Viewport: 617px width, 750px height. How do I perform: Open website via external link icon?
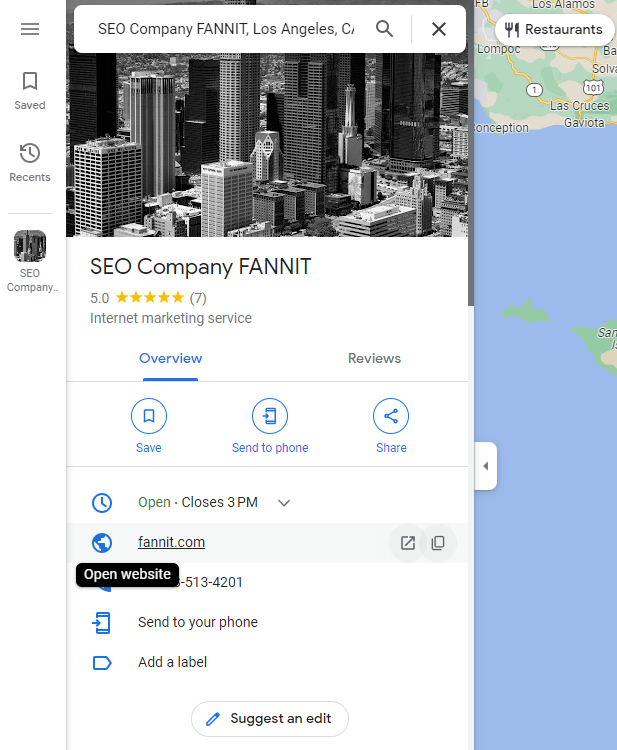pos(408,543)
